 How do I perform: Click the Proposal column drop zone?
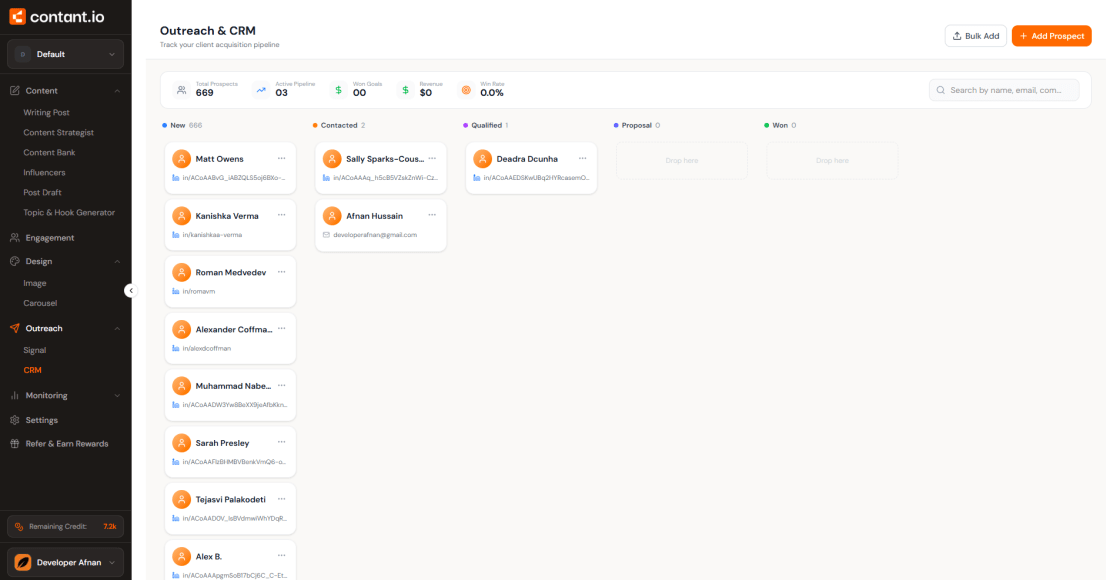click(x=681, y=161)
